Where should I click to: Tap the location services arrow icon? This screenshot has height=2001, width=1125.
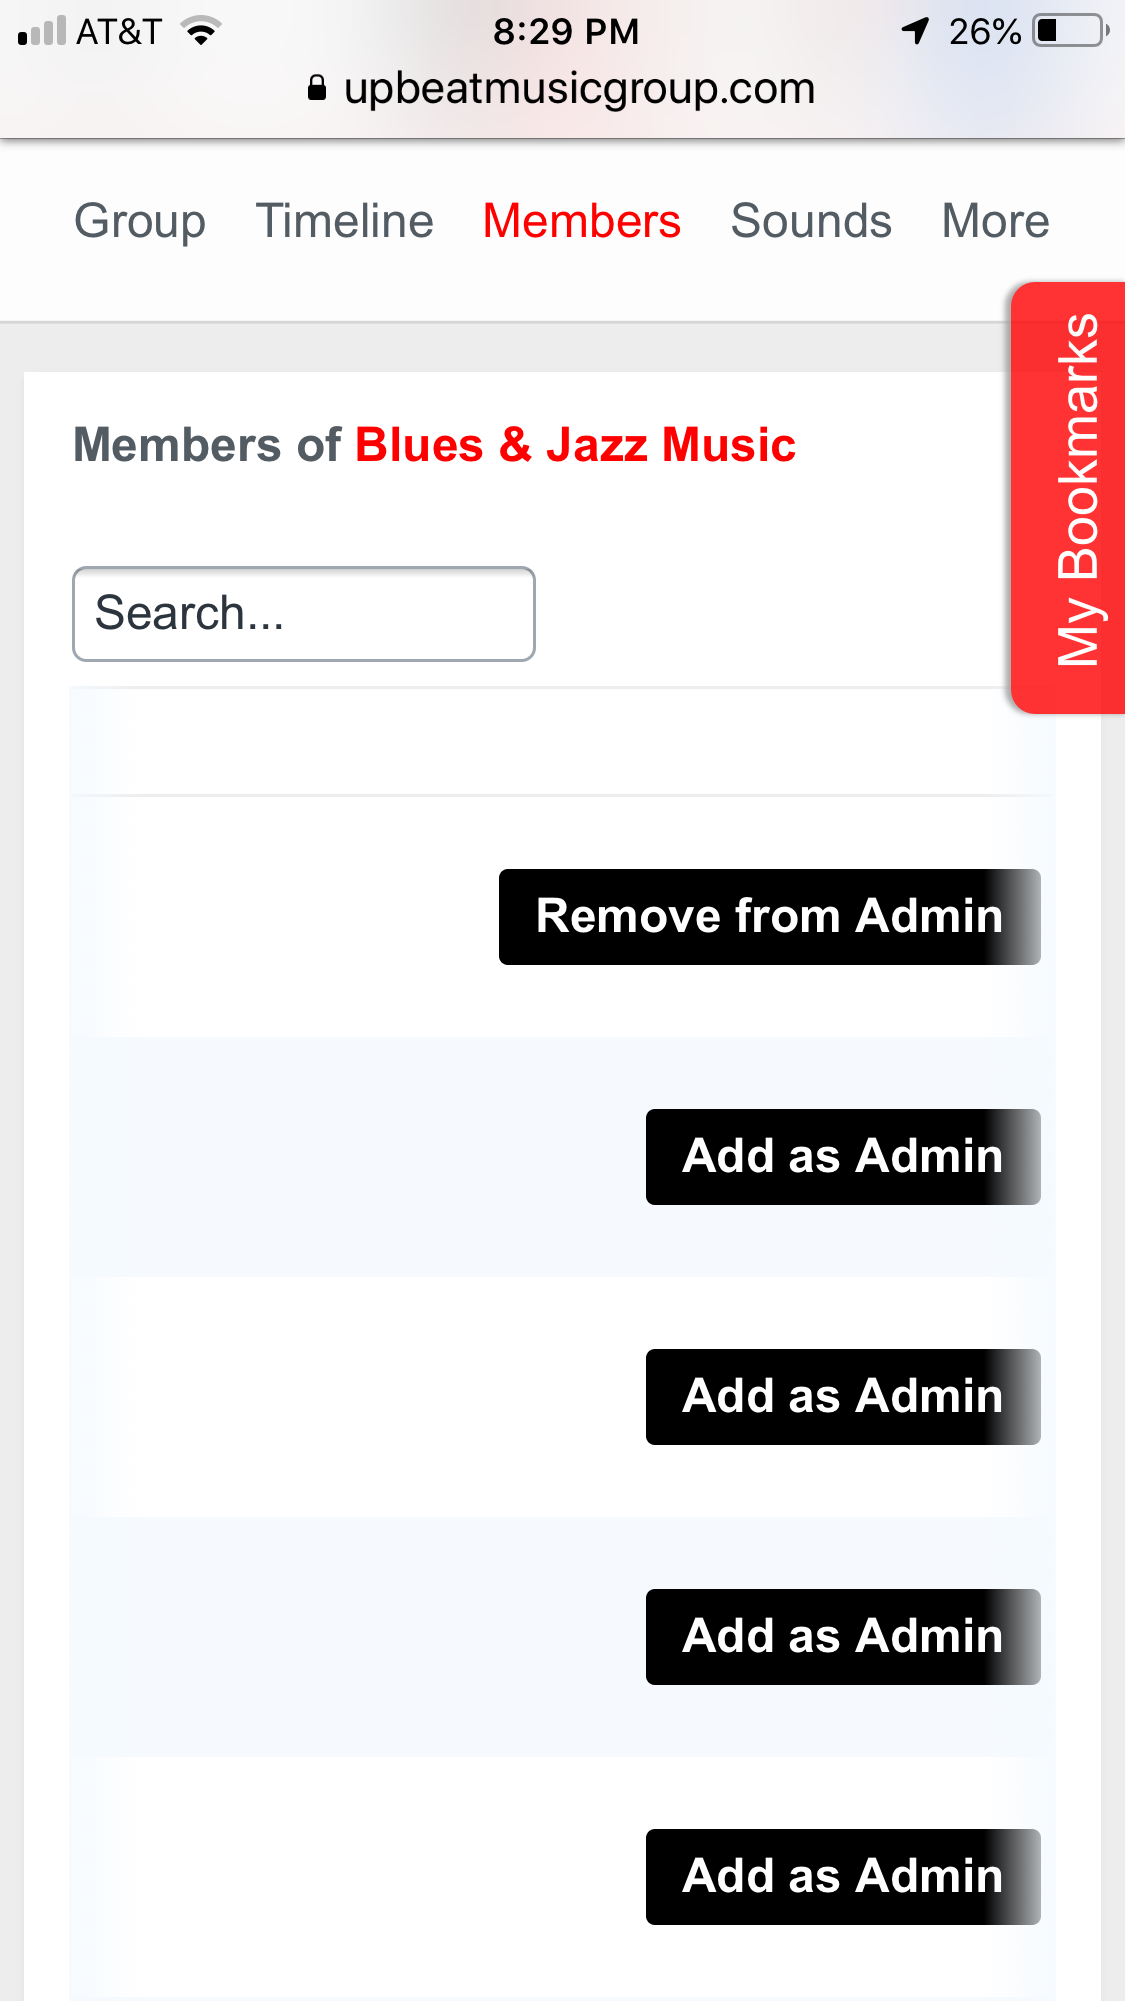pos(915,31)
